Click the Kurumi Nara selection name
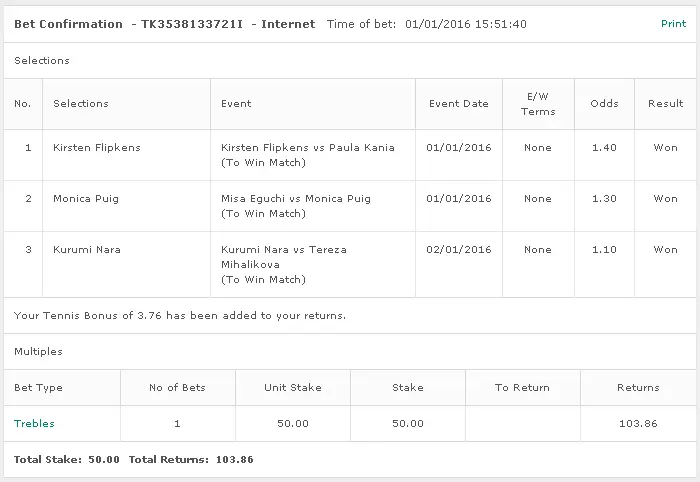Image resolution: width=700 pixels, height=482 pixels. [87, 249]
